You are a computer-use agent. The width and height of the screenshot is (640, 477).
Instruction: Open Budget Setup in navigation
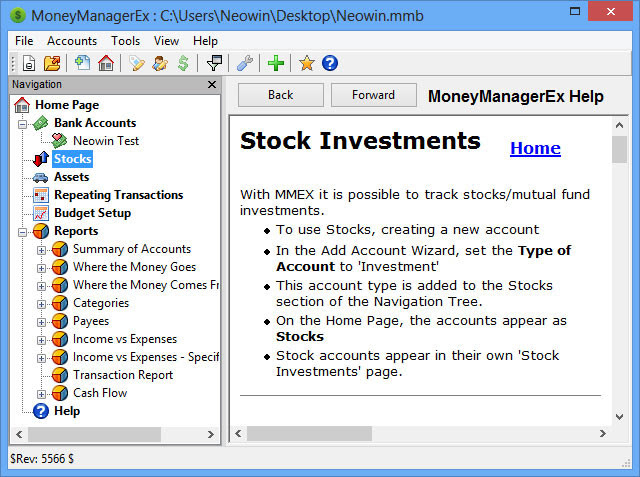click(x=93, y=213)
